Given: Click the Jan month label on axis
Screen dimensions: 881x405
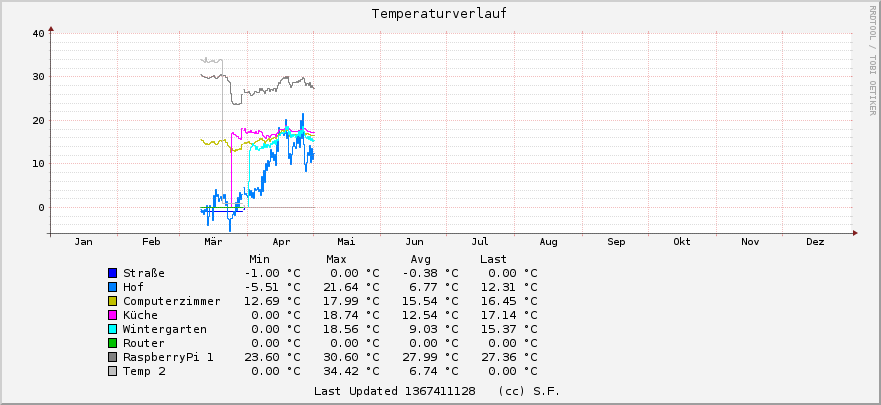Looking at the screenshot, I should point(84,242).
